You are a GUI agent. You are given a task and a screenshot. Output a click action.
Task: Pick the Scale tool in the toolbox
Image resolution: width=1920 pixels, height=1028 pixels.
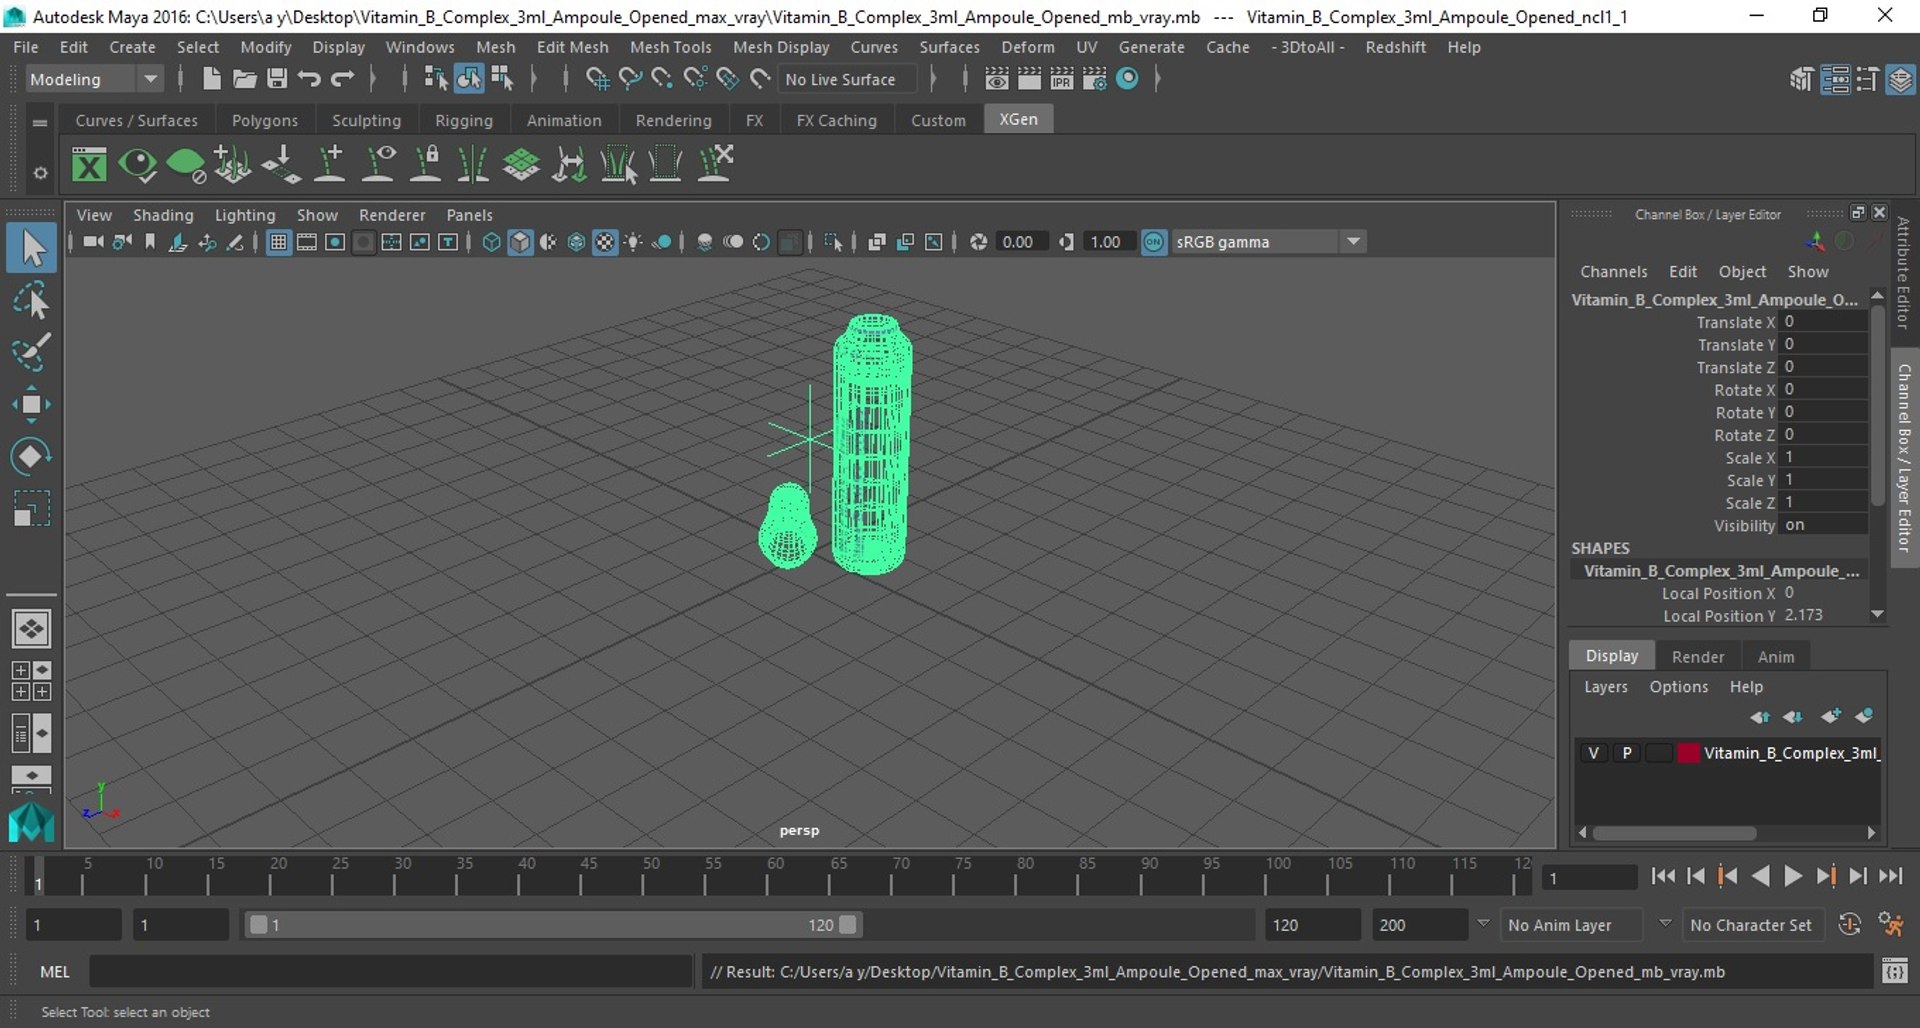coord(31,508)
